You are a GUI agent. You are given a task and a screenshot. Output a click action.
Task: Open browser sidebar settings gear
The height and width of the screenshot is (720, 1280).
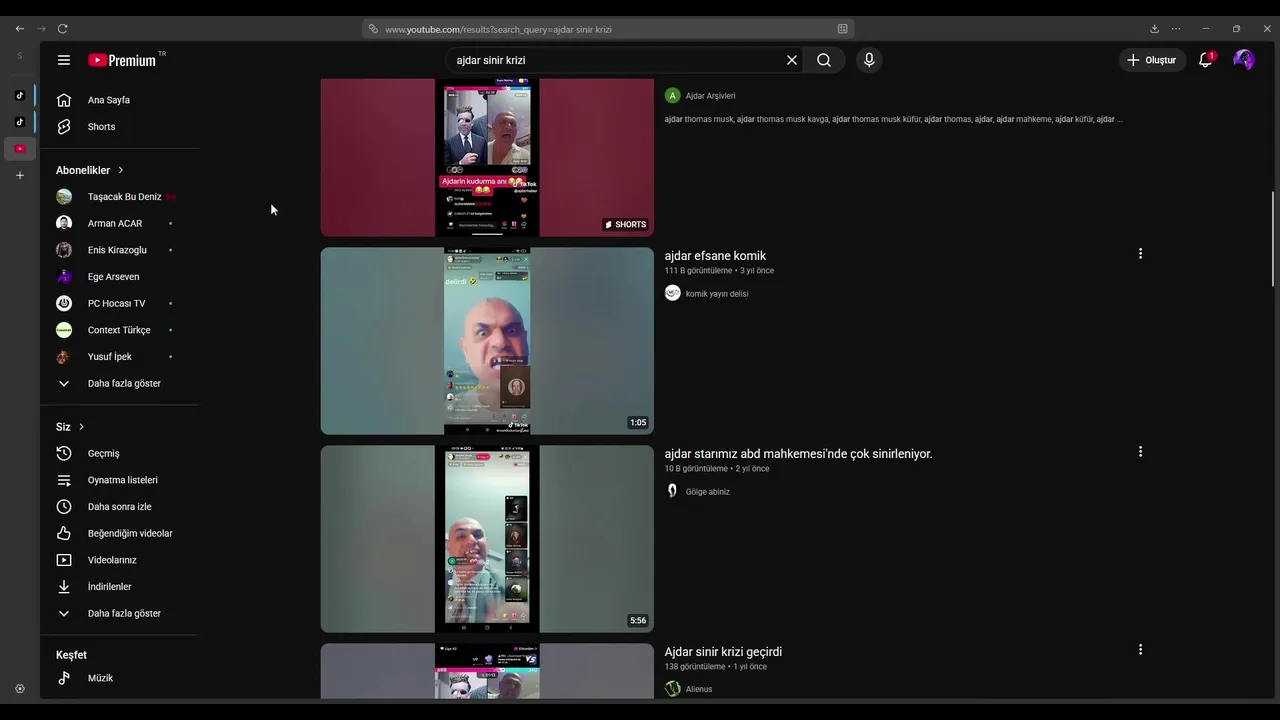pyautogui.click(x=20, y=689)
